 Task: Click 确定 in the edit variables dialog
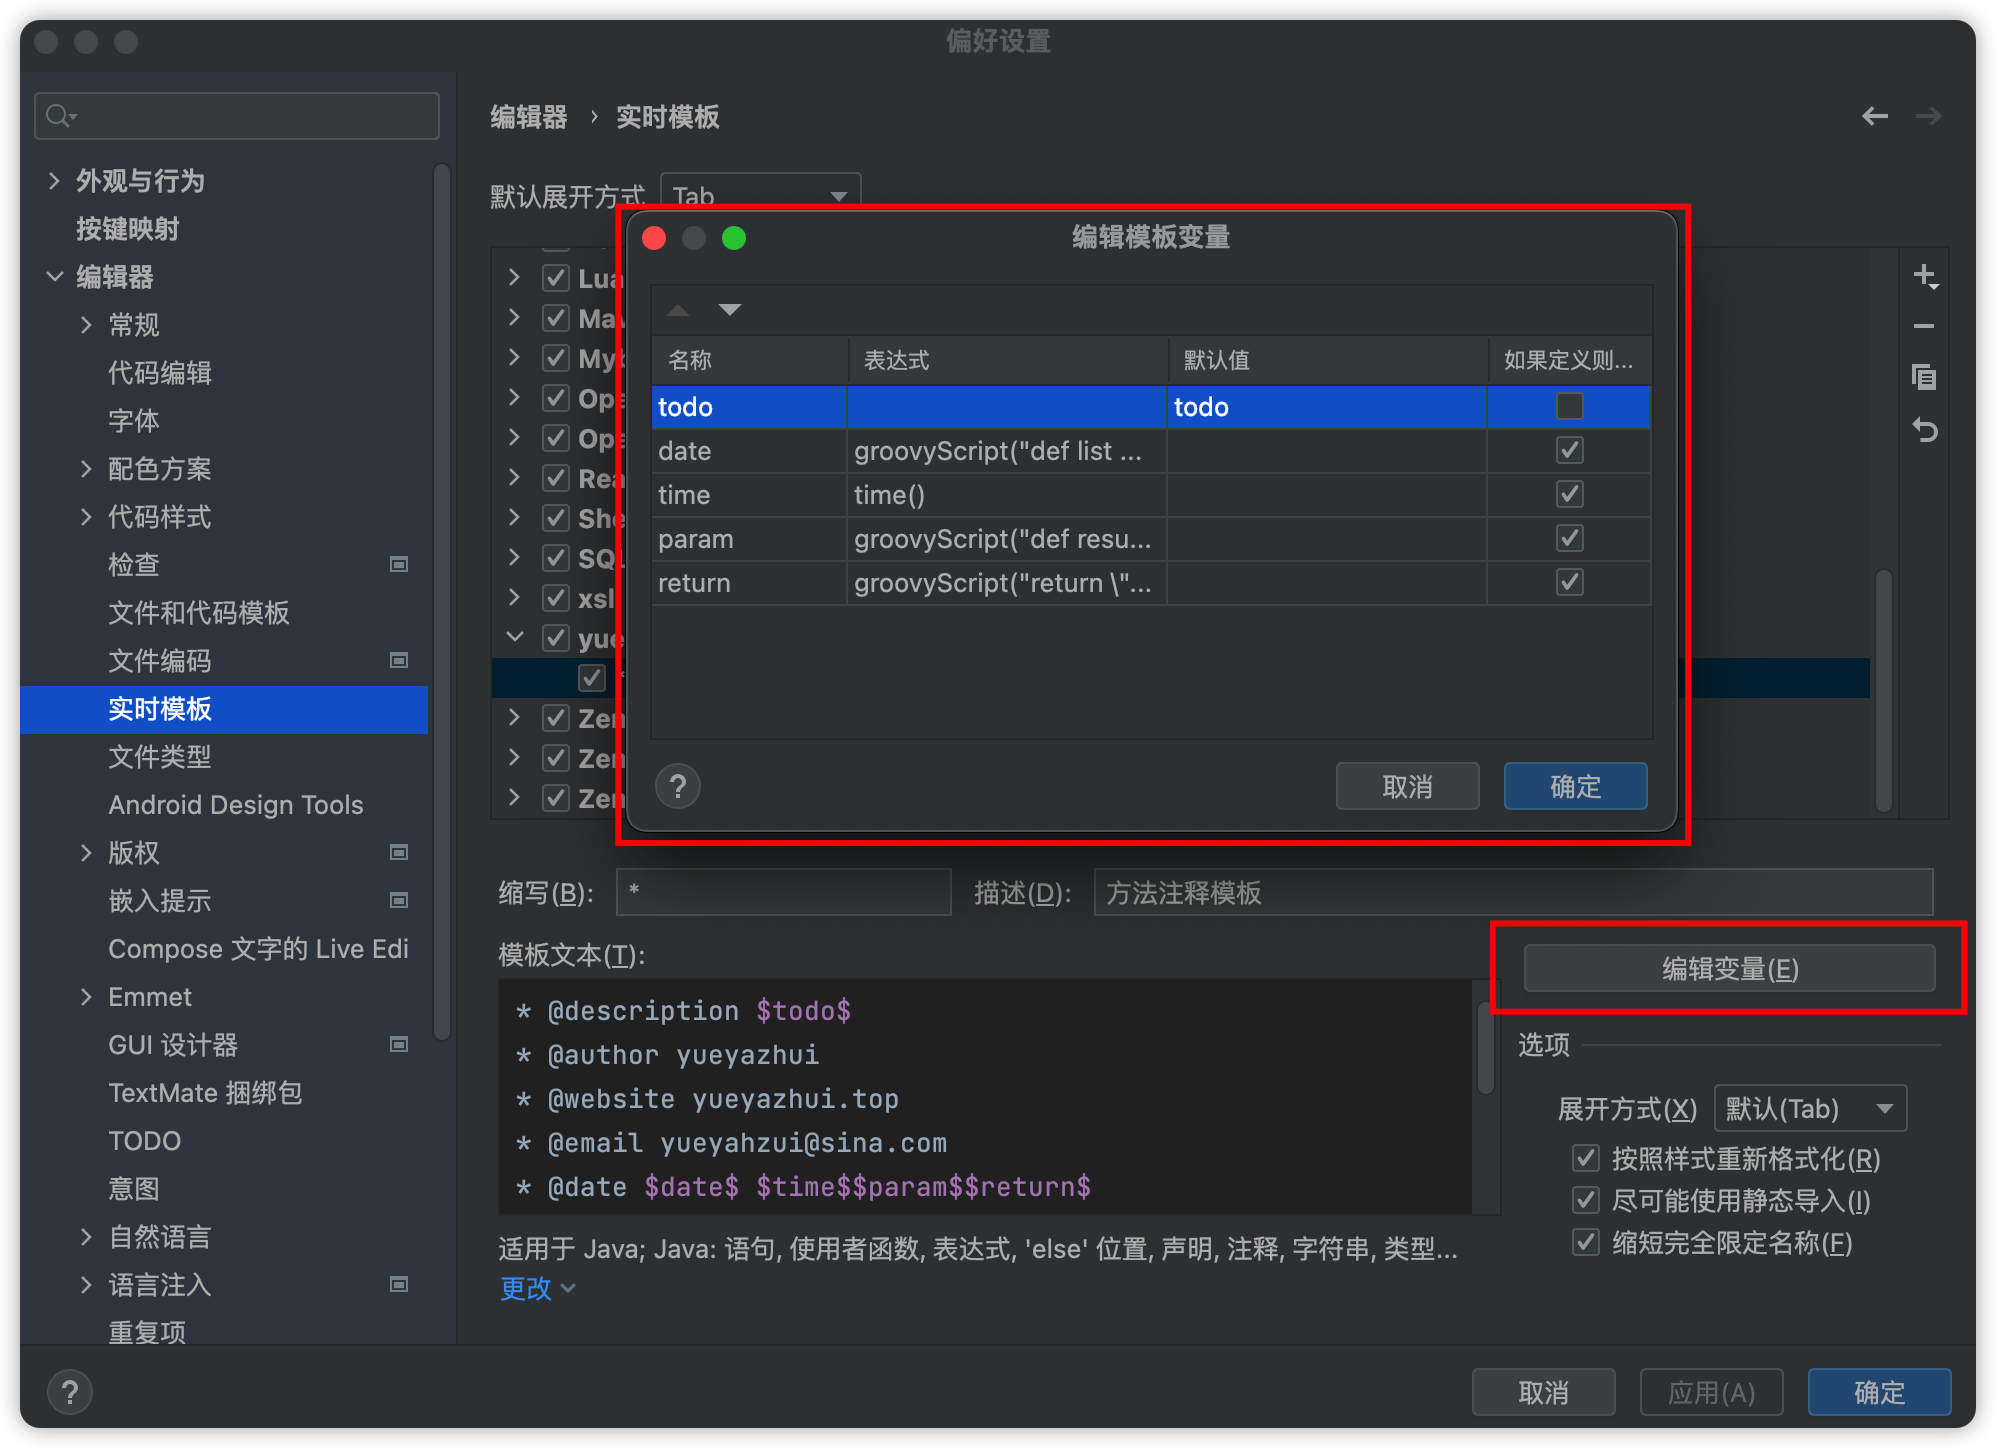click(1575, 786)
